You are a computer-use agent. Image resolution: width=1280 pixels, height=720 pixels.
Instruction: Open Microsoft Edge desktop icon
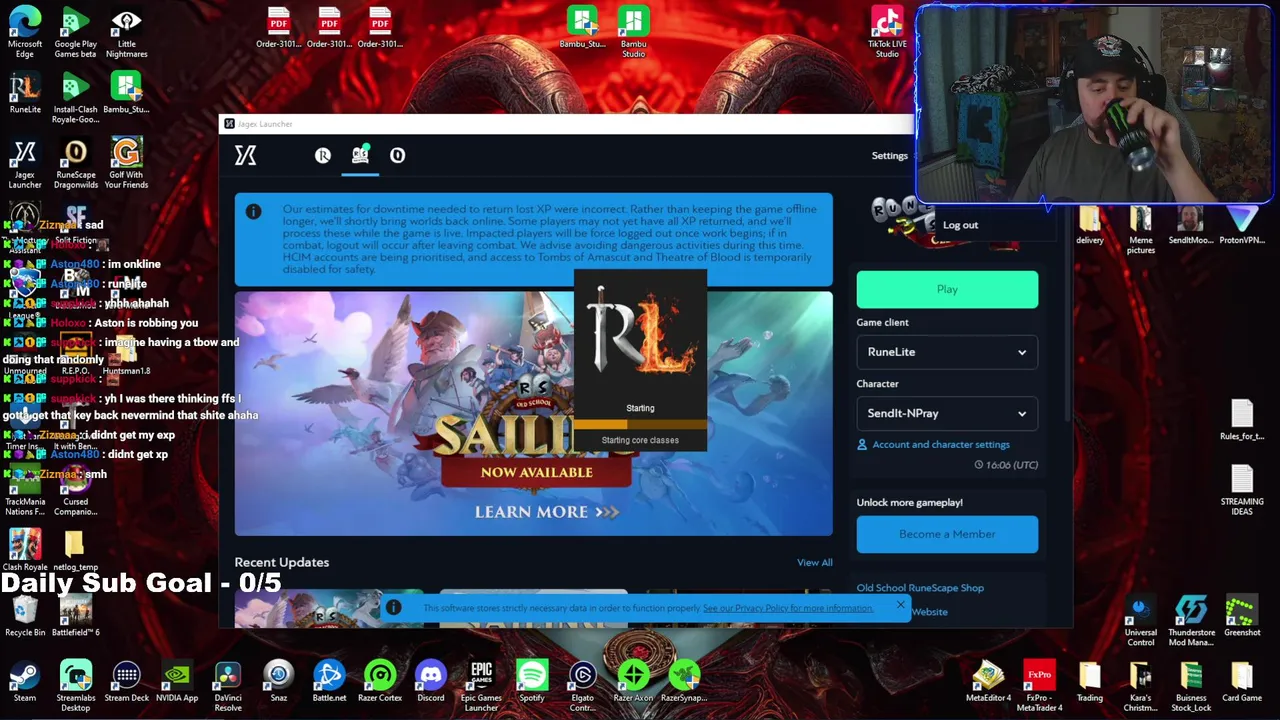click(x=25, y=32)
